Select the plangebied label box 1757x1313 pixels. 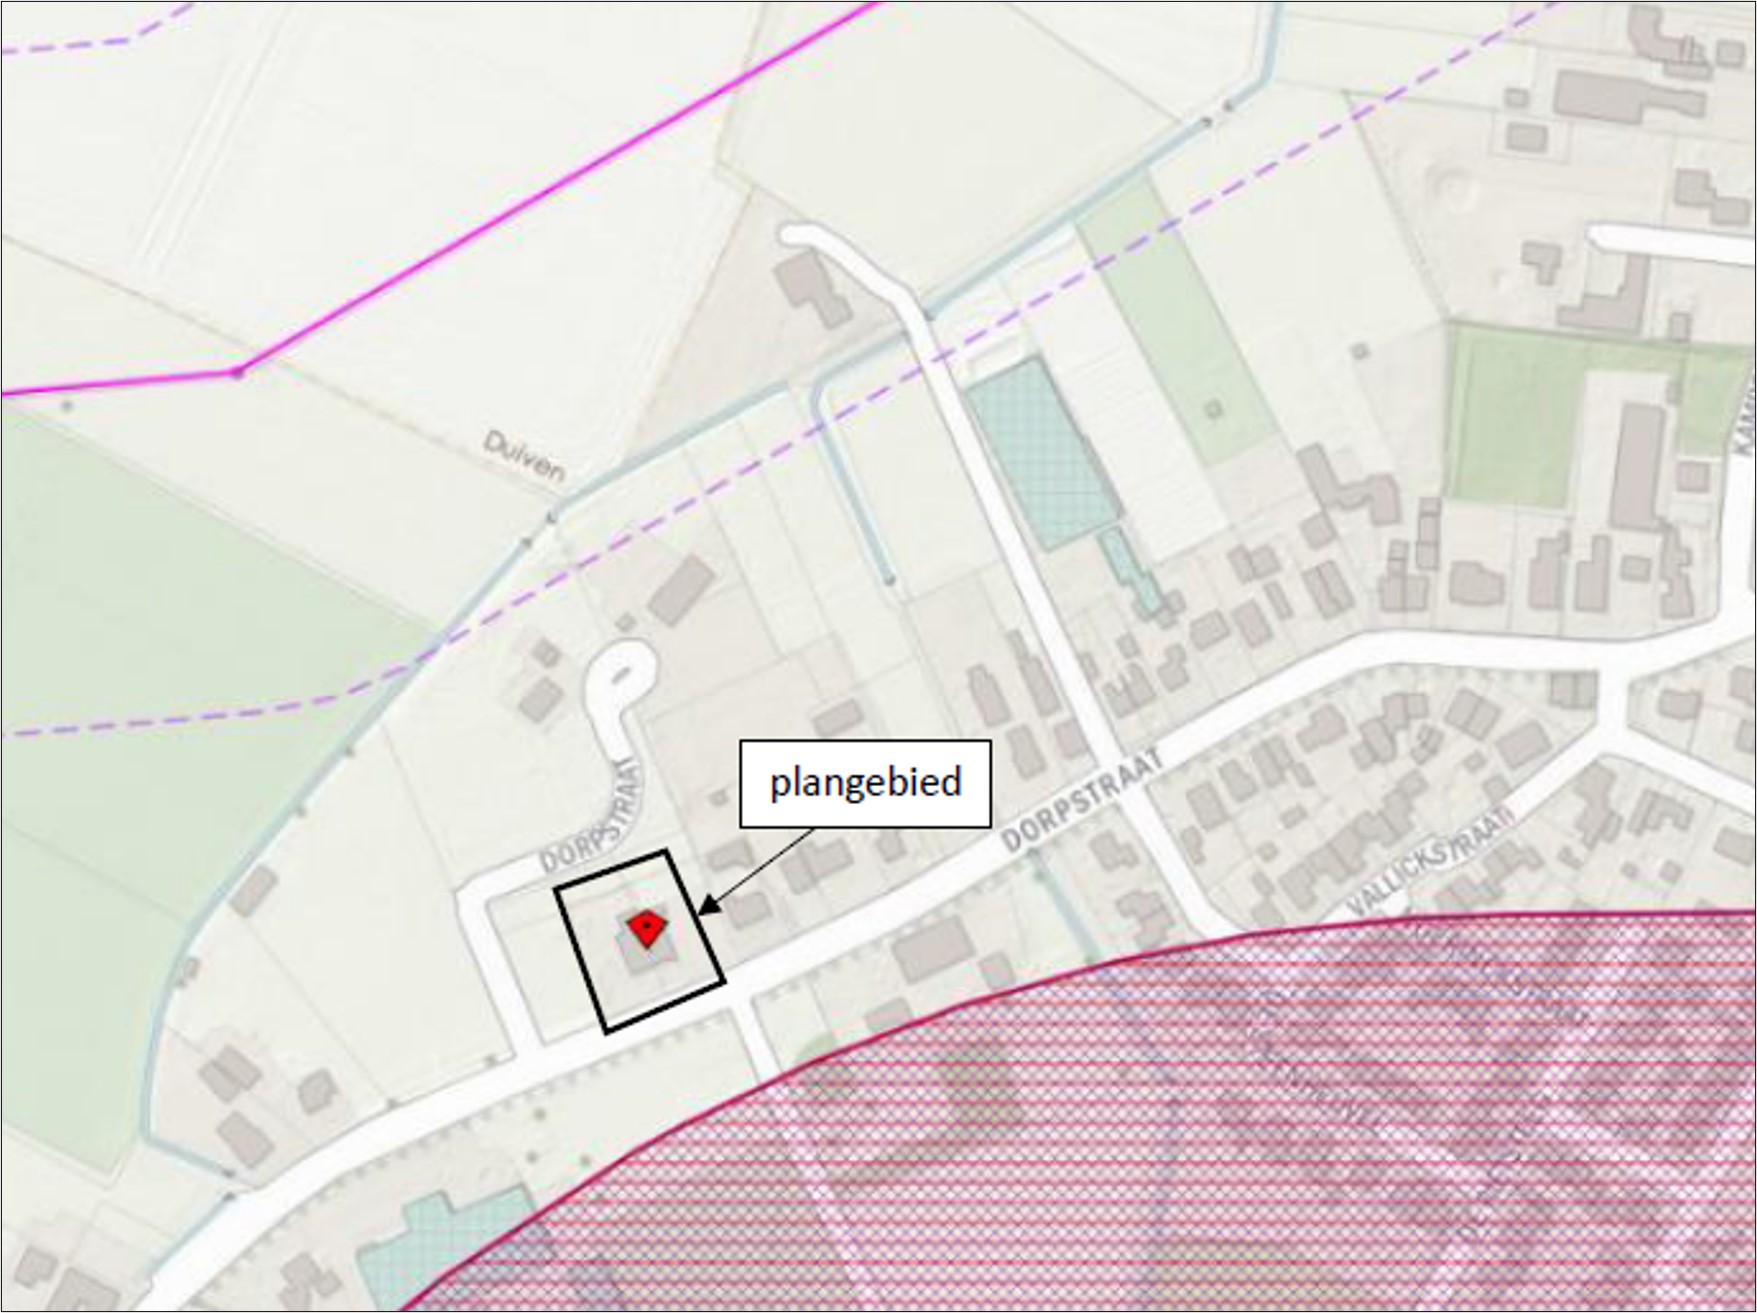tap(865, 783)
